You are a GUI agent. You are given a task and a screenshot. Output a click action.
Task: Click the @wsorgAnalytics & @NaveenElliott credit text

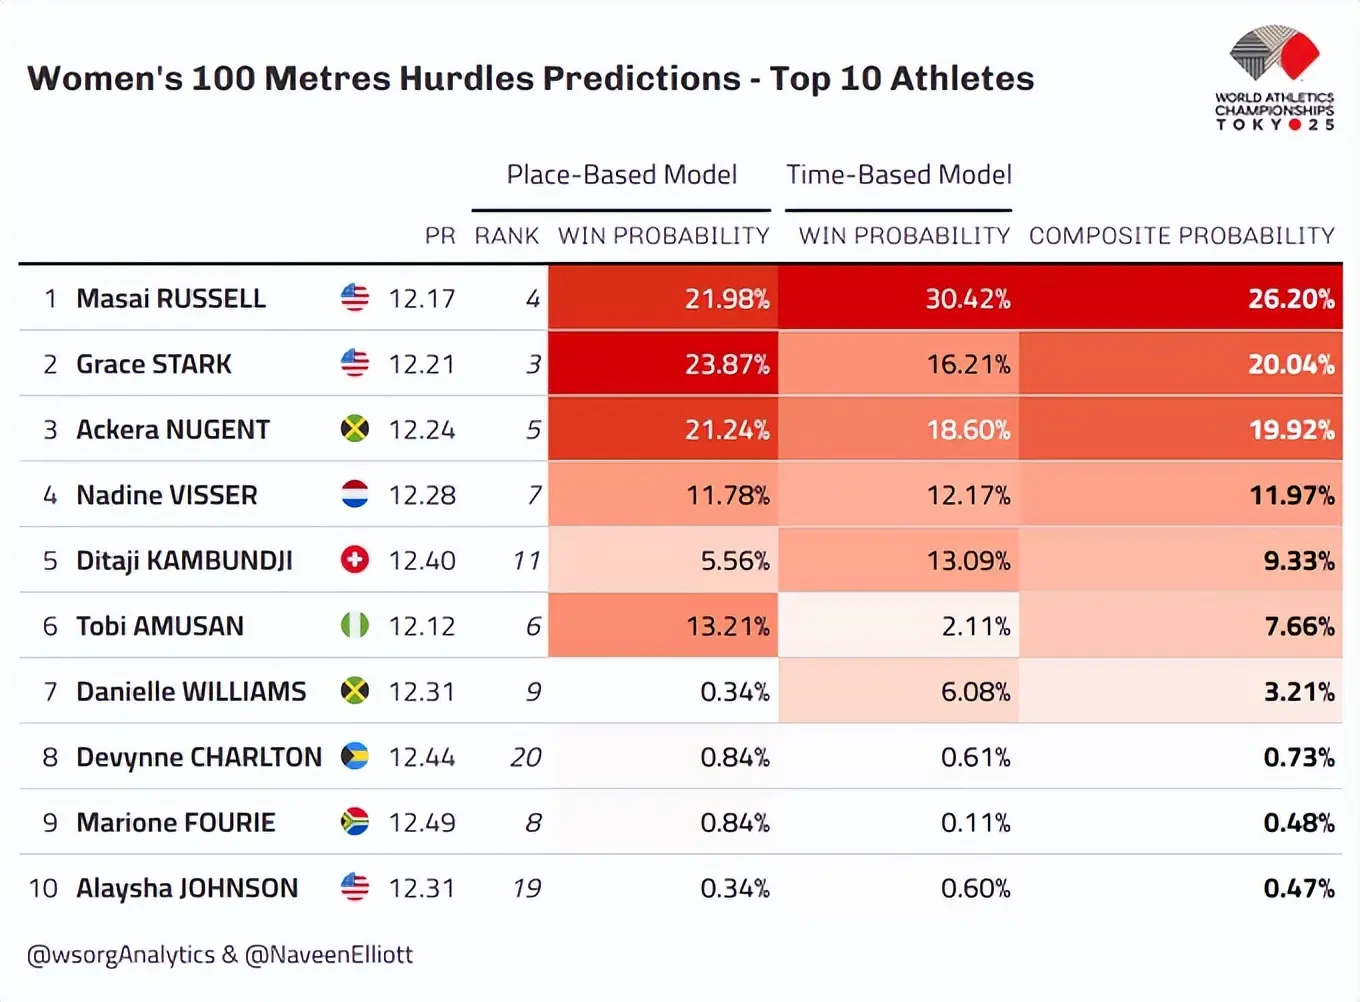coord(220,955)
